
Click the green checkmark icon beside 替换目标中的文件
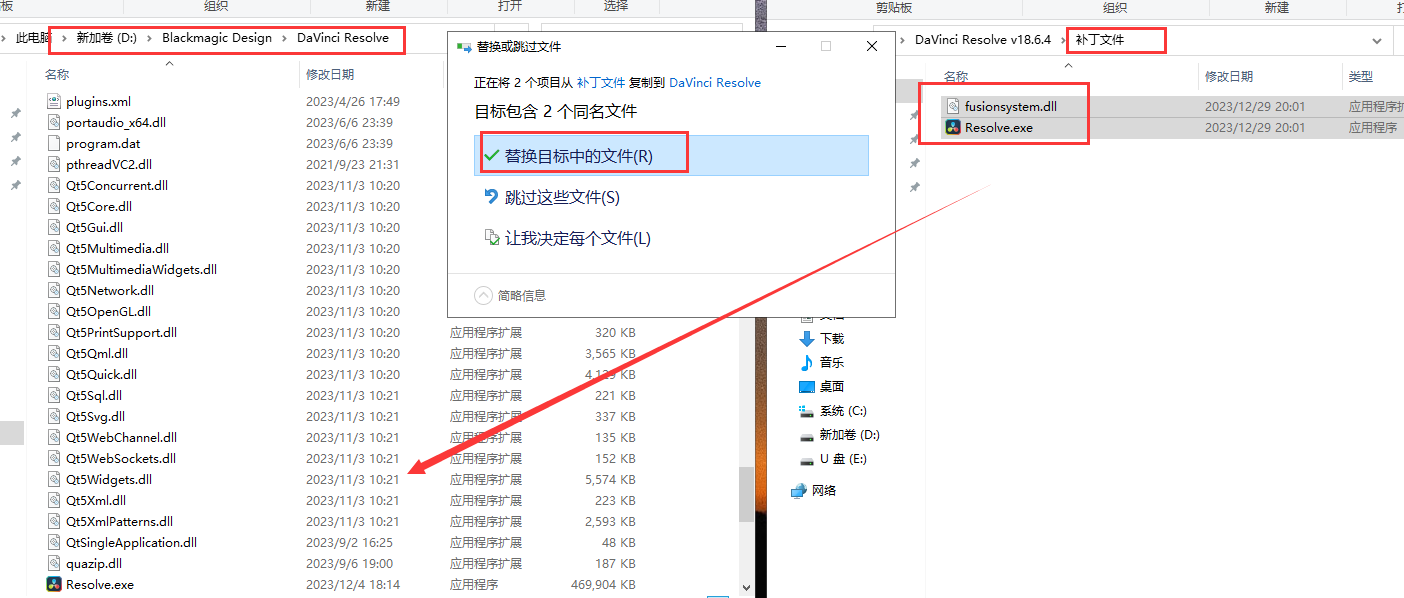(491, 156)
